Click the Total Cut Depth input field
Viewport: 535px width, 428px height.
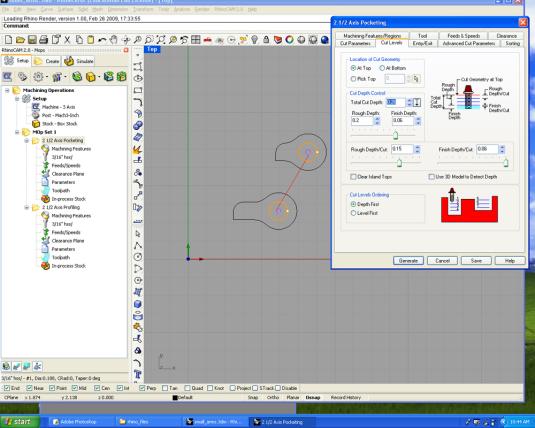click(x=396, y=102)
